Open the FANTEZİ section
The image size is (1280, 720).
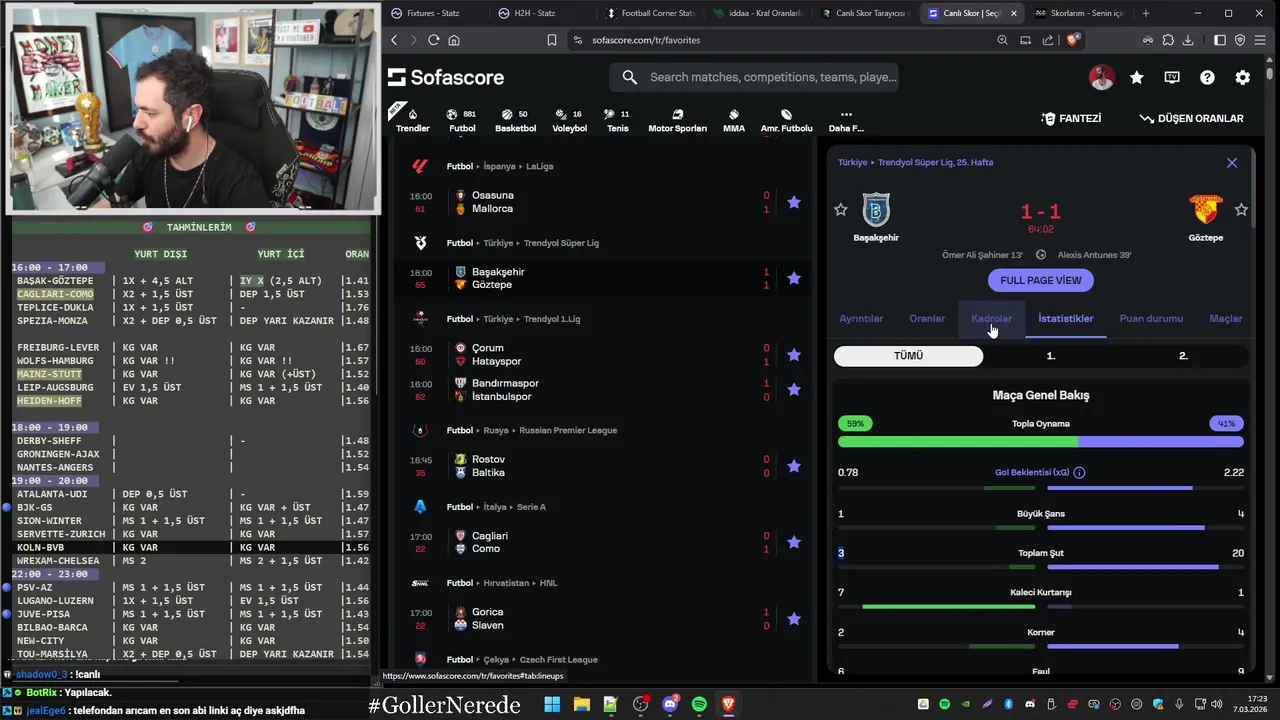click(x=1071, y=118)
